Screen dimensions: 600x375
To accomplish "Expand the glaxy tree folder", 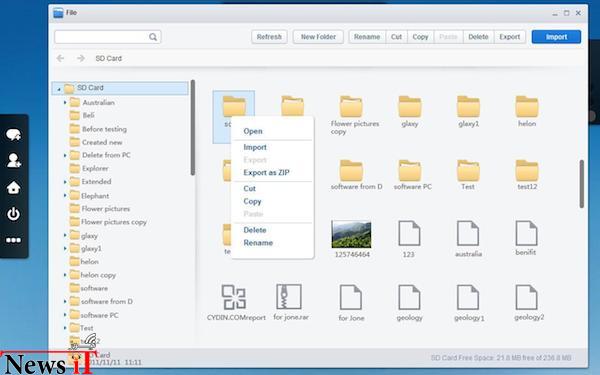I will click(x=65, y=235).
